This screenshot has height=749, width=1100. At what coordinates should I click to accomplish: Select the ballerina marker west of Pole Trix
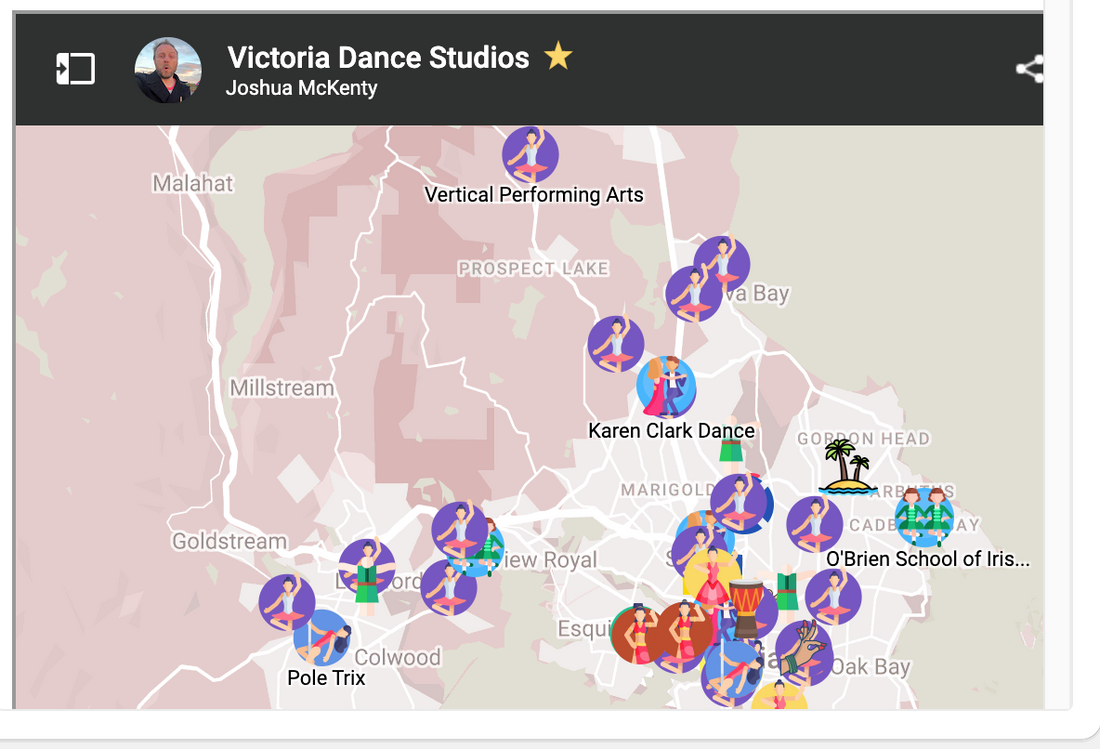click(x=287, y=602)
